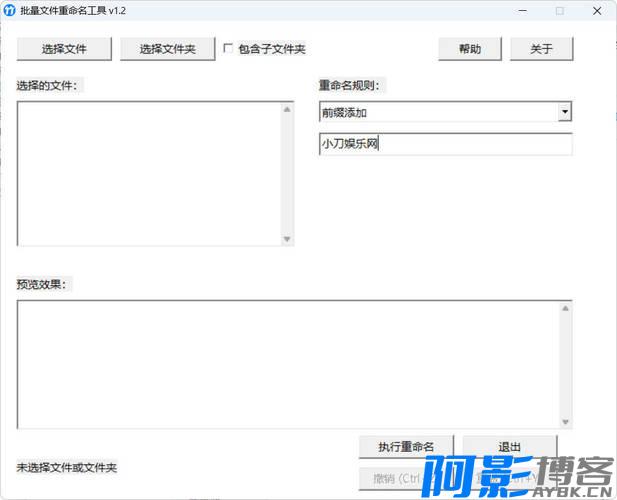Open the 帮助 help dialog
The width and height of the screenshot is (617, 500).
(x=470, y=48)
